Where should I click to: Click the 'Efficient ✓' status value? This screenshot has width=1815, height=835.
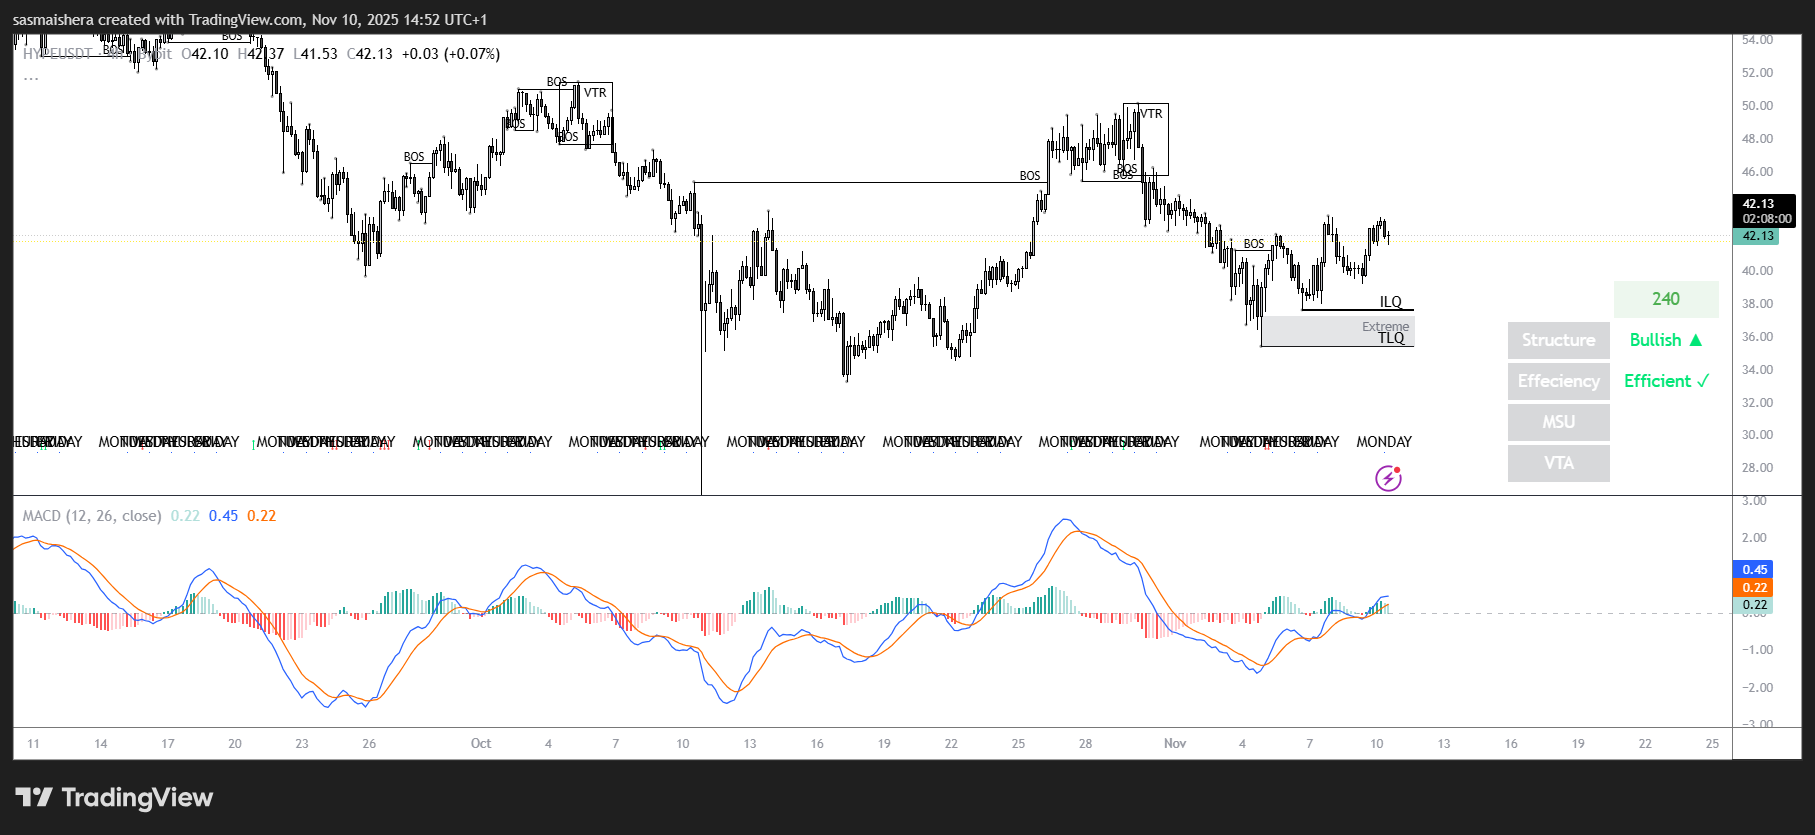[x=1666, y=381]
